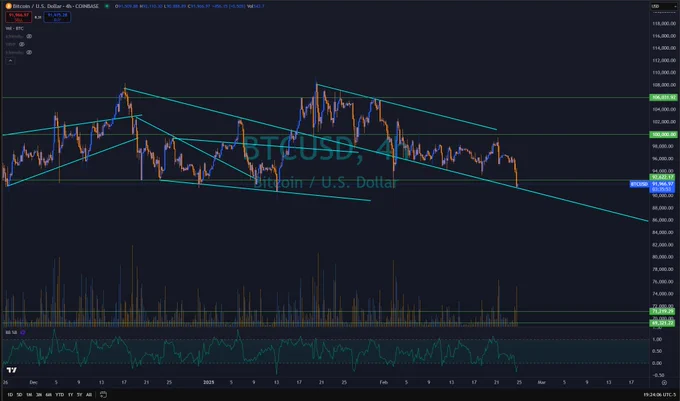Click the 92,622.17 green price label
This screenshot has width=680, height=401.
(662, 177)
